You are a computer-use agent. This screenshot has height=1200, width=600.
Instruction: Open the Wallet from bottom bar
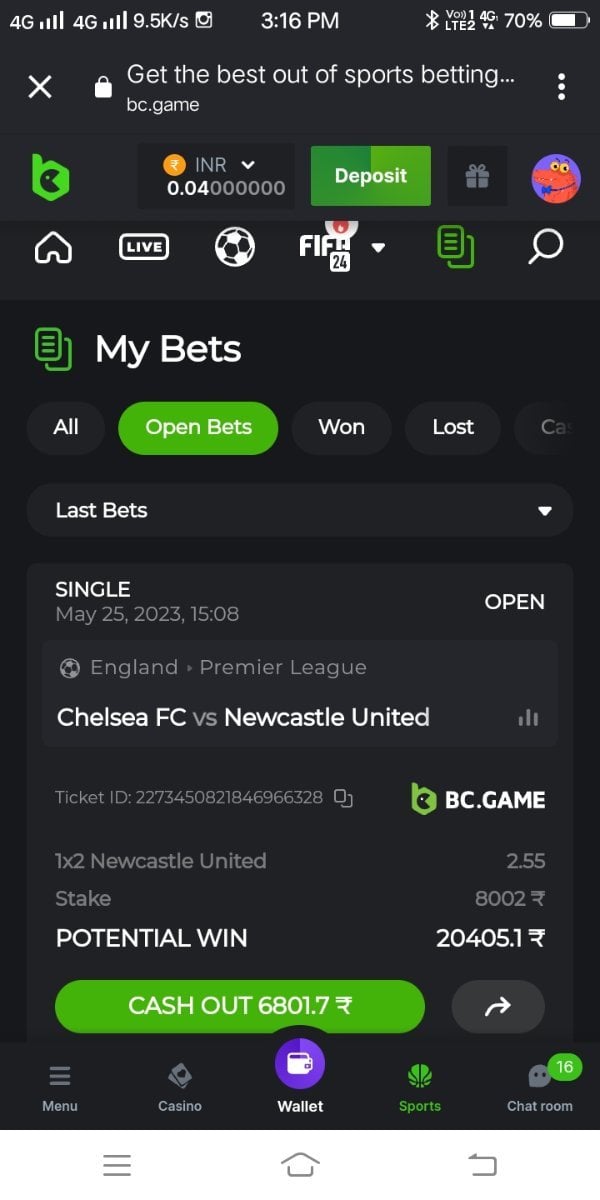300,1076
